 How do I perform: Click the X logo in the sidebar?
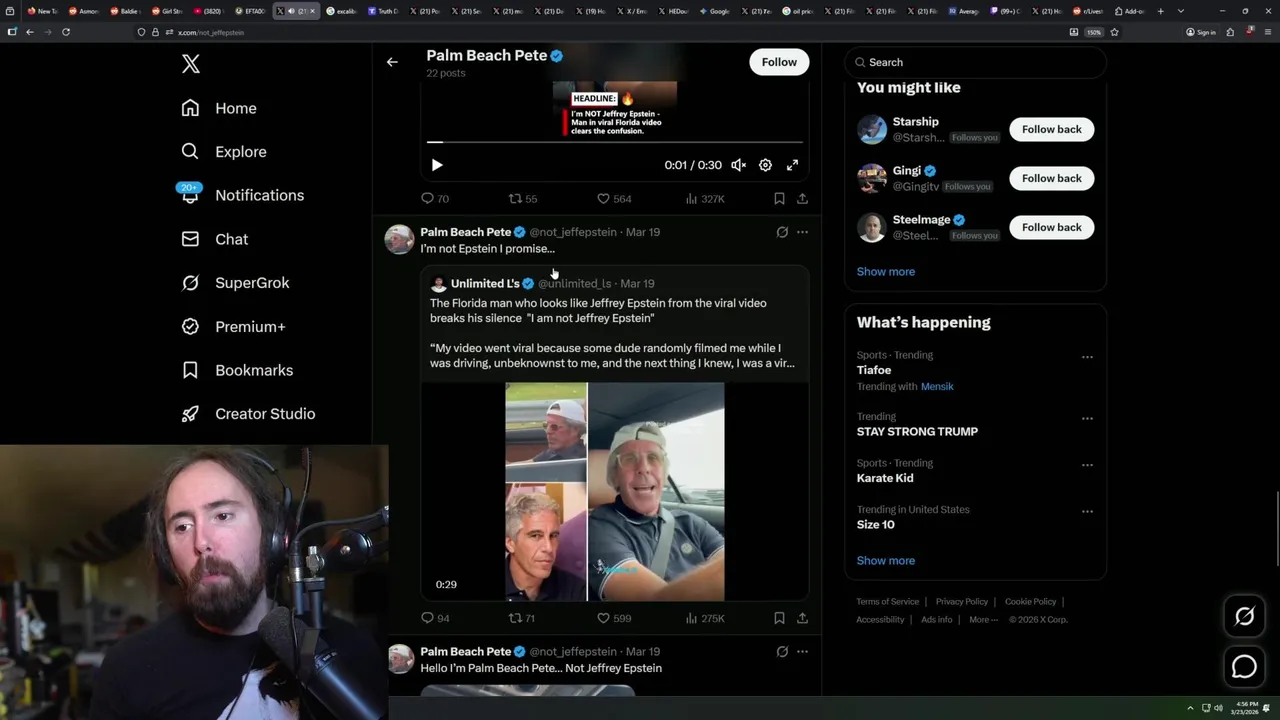pos(191,64)
